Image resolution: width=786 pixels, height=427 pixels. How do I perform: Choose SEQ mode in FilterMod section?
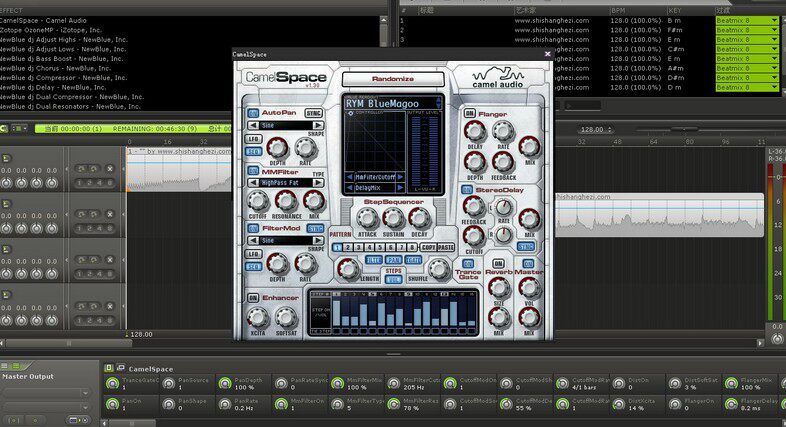click(253, 267)
